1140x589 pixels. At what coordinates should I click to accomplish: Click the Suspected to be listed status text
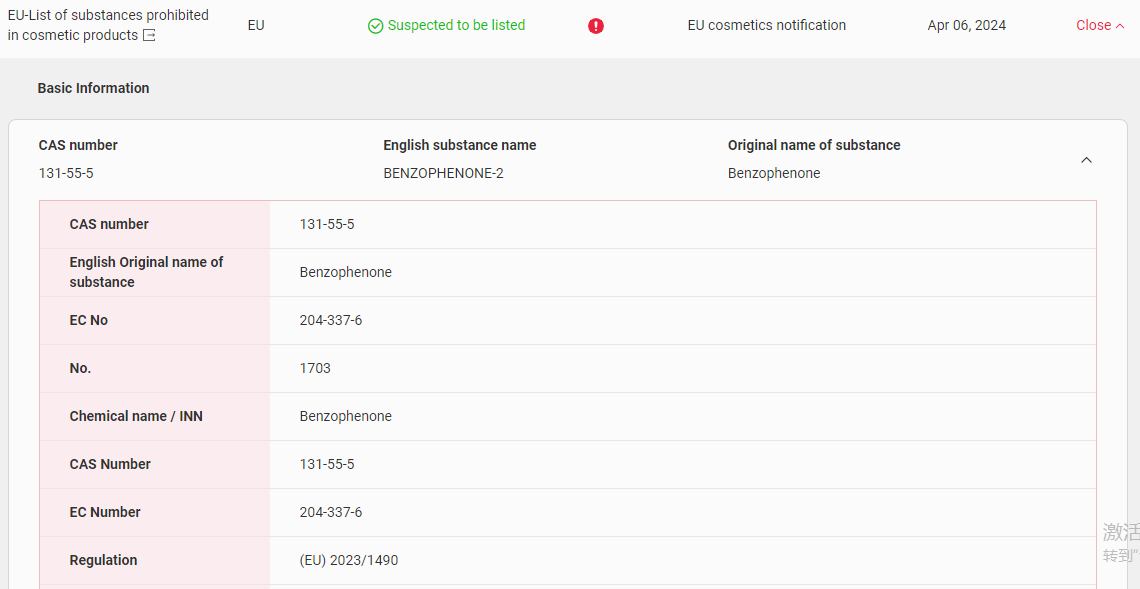[456, 25]
